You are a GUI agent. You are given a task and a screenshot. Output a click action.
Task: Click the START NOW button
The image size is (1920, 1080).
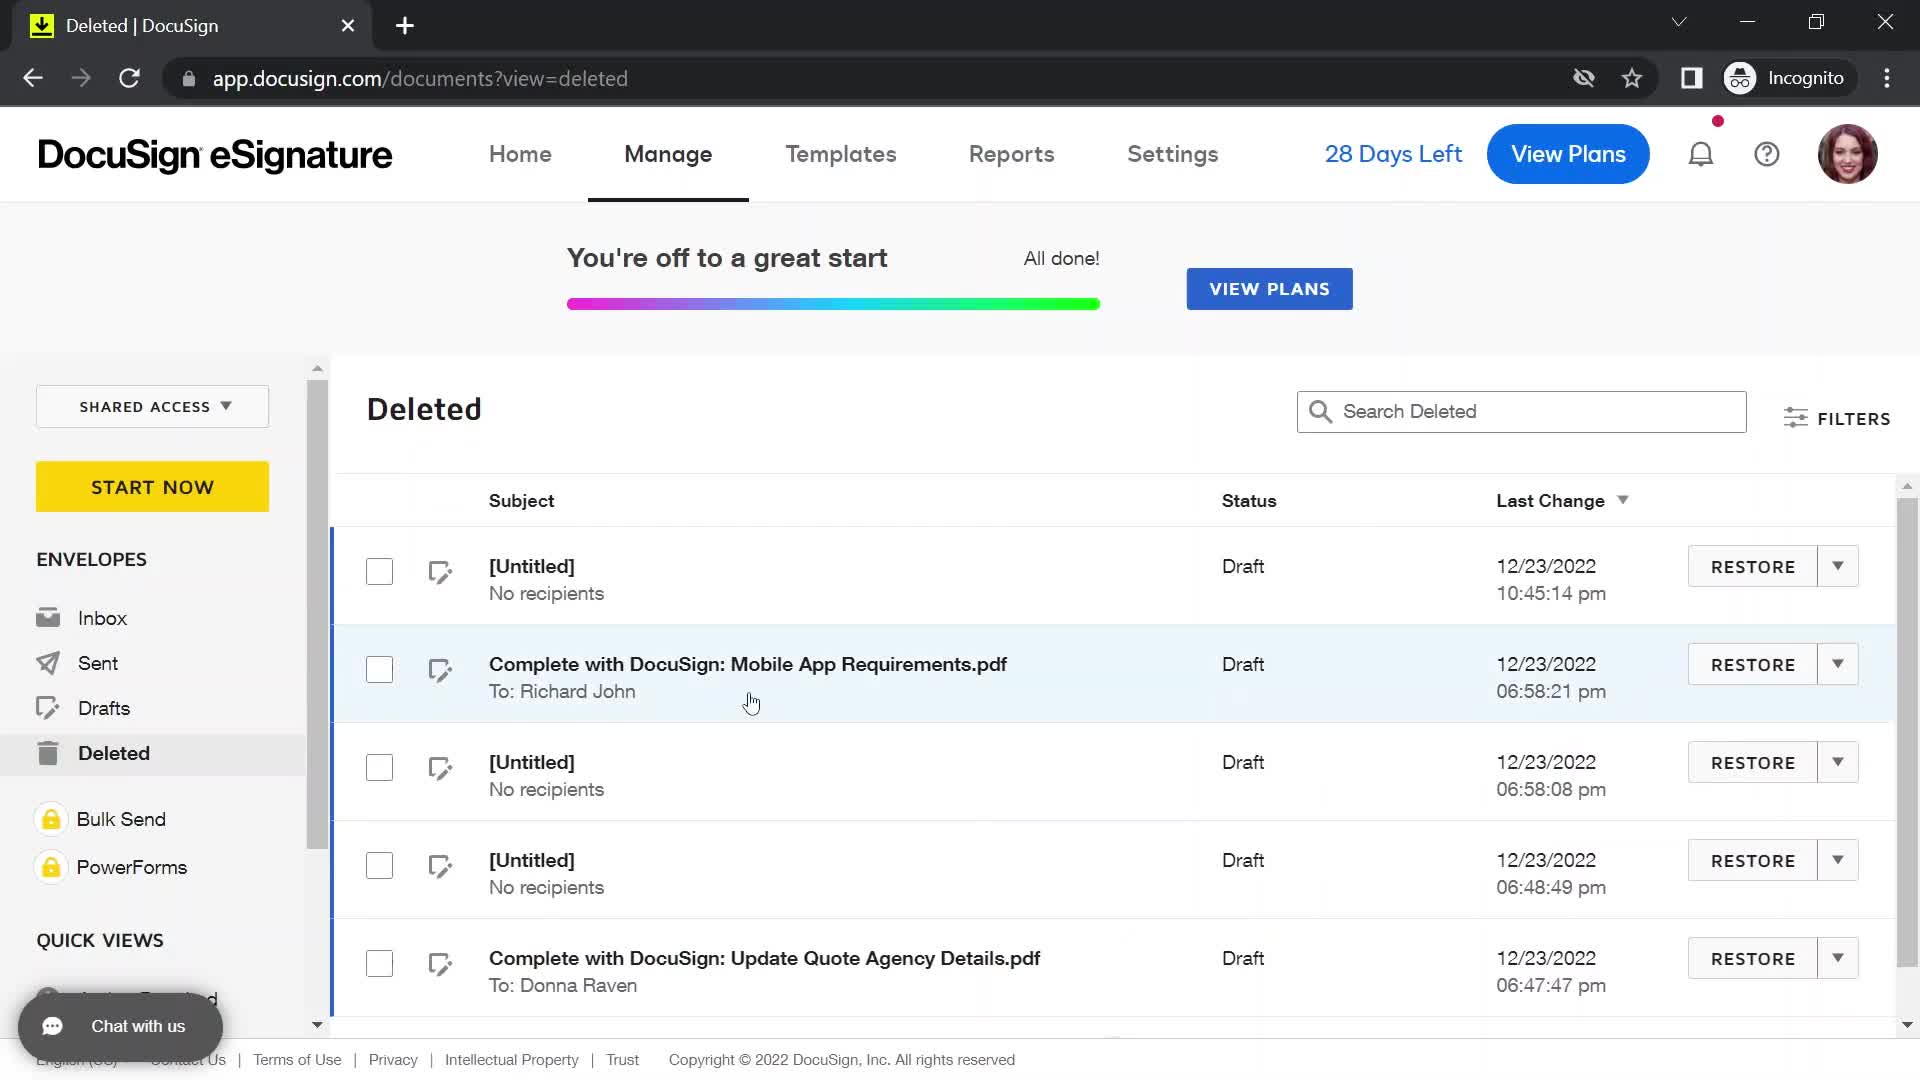(153, 487)
